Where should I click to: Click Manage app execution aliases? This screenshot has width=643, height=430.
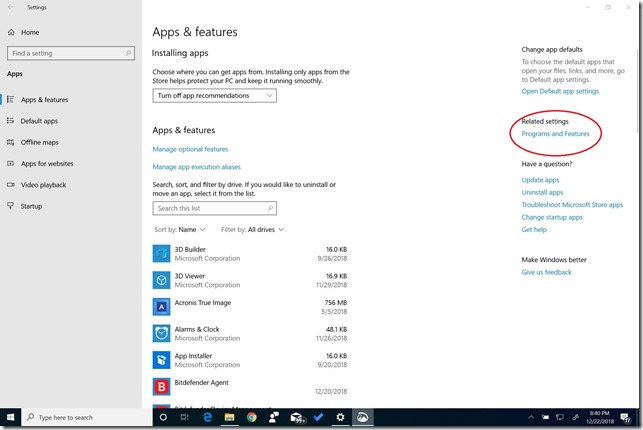pos(196,167)
